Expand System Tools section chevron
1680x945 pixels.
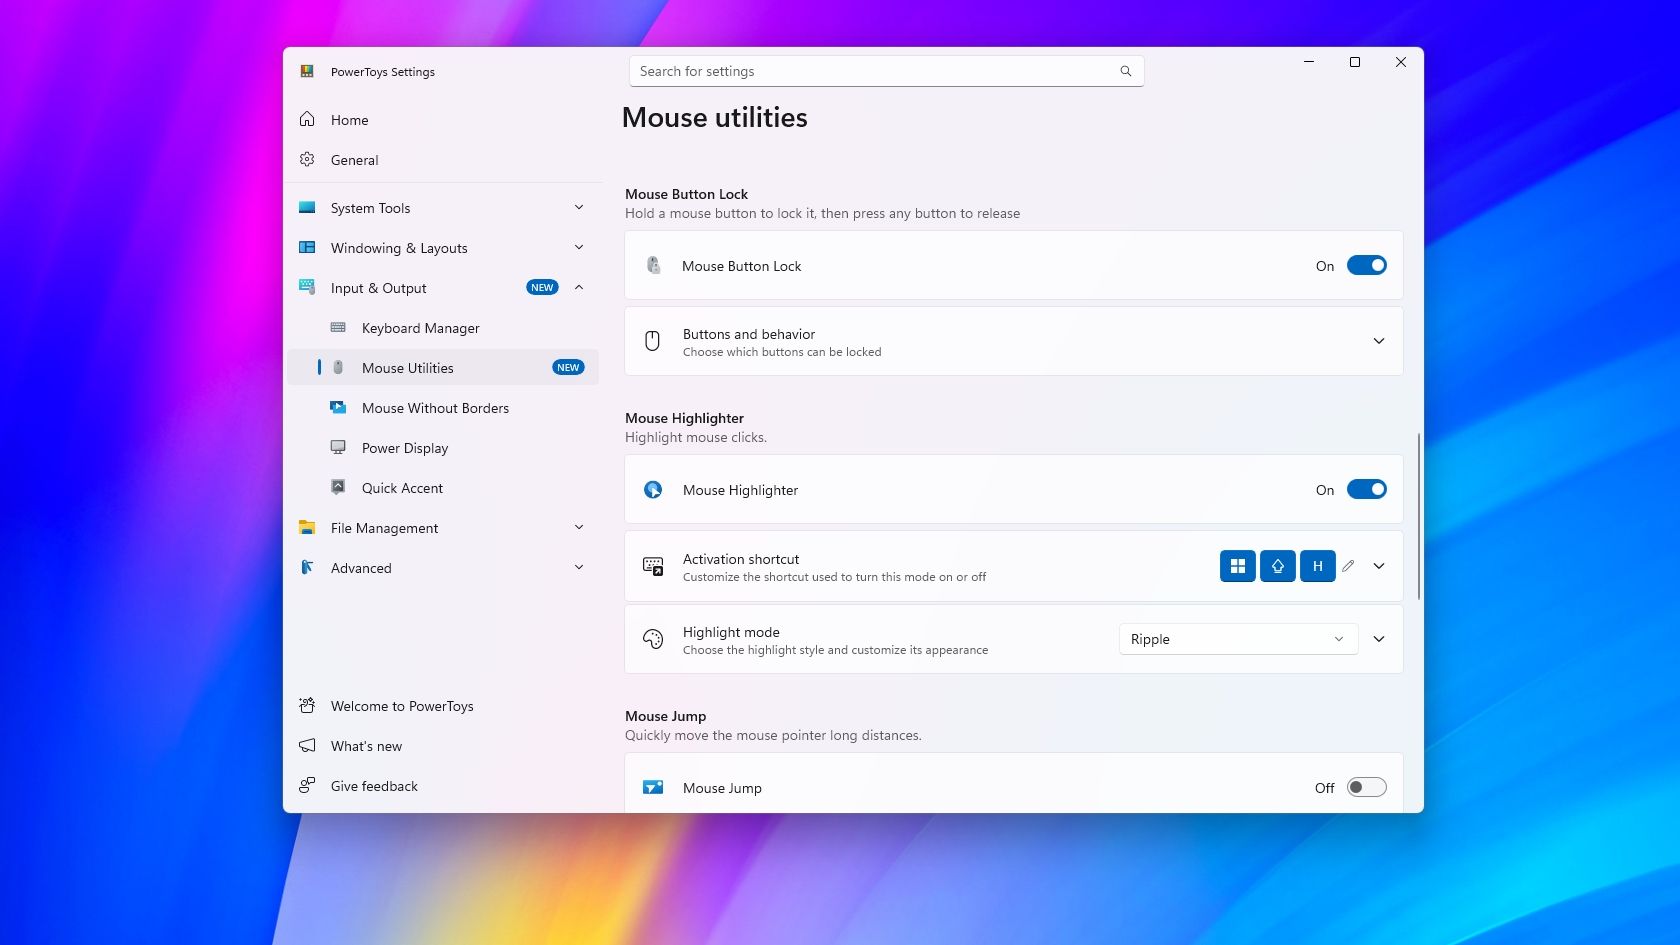point(579,207)
